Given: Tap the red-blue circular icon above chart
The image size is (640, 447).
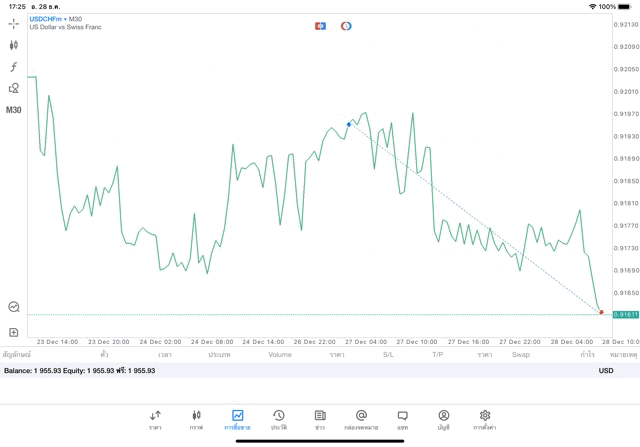Looking at the screenshot, I should [x=346, y=26].
